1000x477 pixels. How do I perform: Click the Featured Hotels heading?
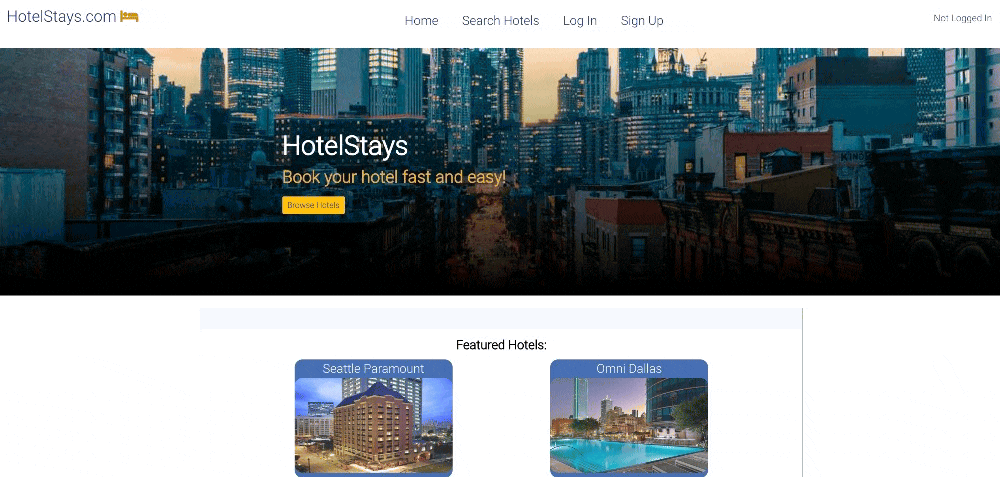click(x=501, y=345)
